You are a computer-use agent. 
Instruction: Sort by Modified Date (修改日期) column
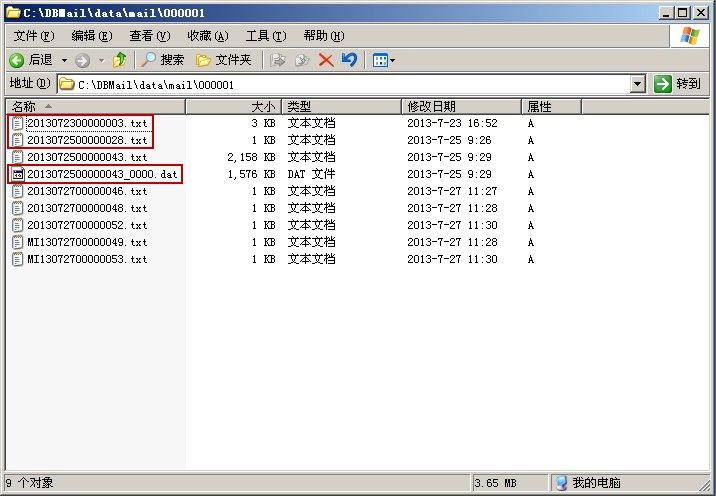click(x=461, y=107)
